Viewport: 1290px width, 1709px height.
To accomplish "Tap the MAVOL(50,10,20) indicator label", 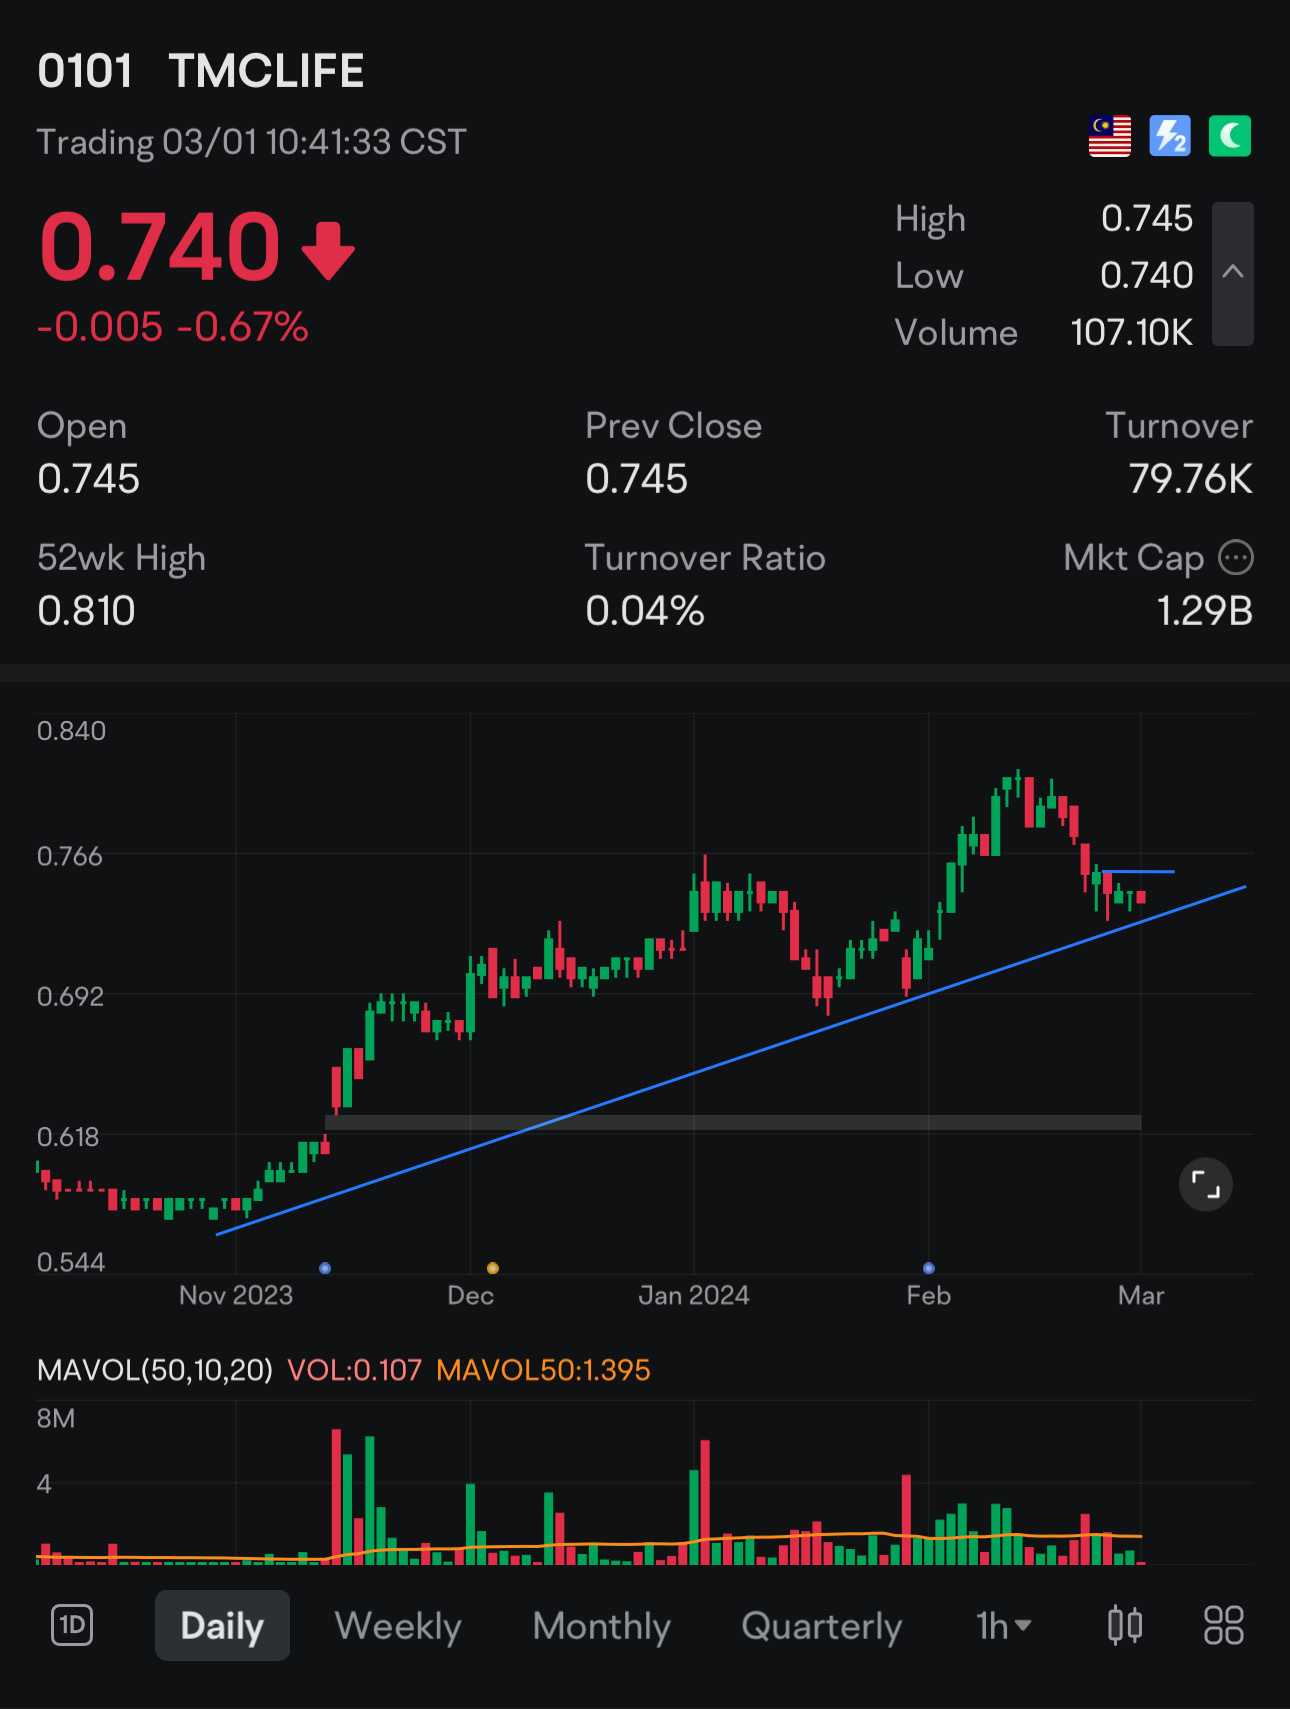I will [155, 1370].
